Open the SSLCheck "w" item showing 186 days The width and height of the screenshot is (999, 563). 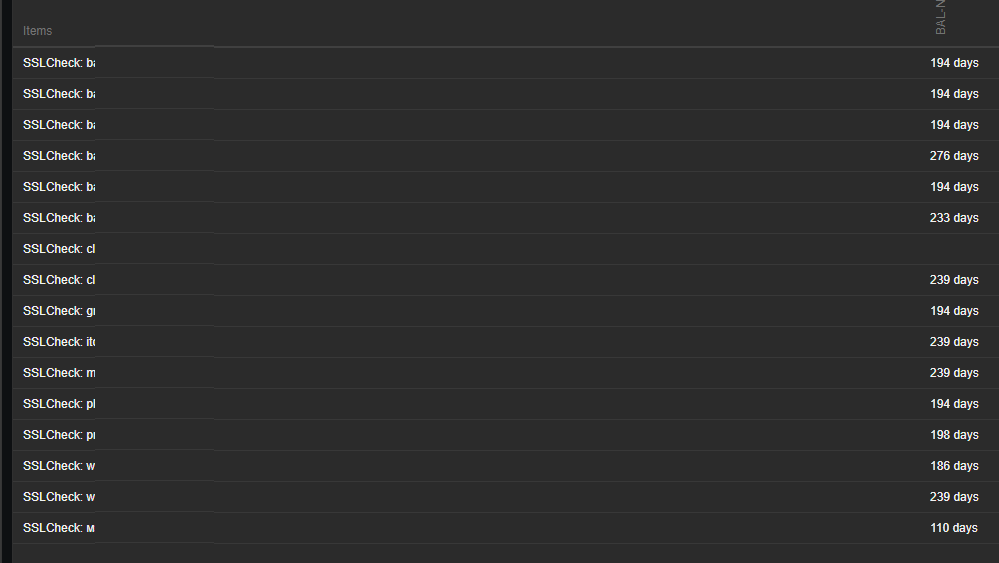(x=59, y=466)
